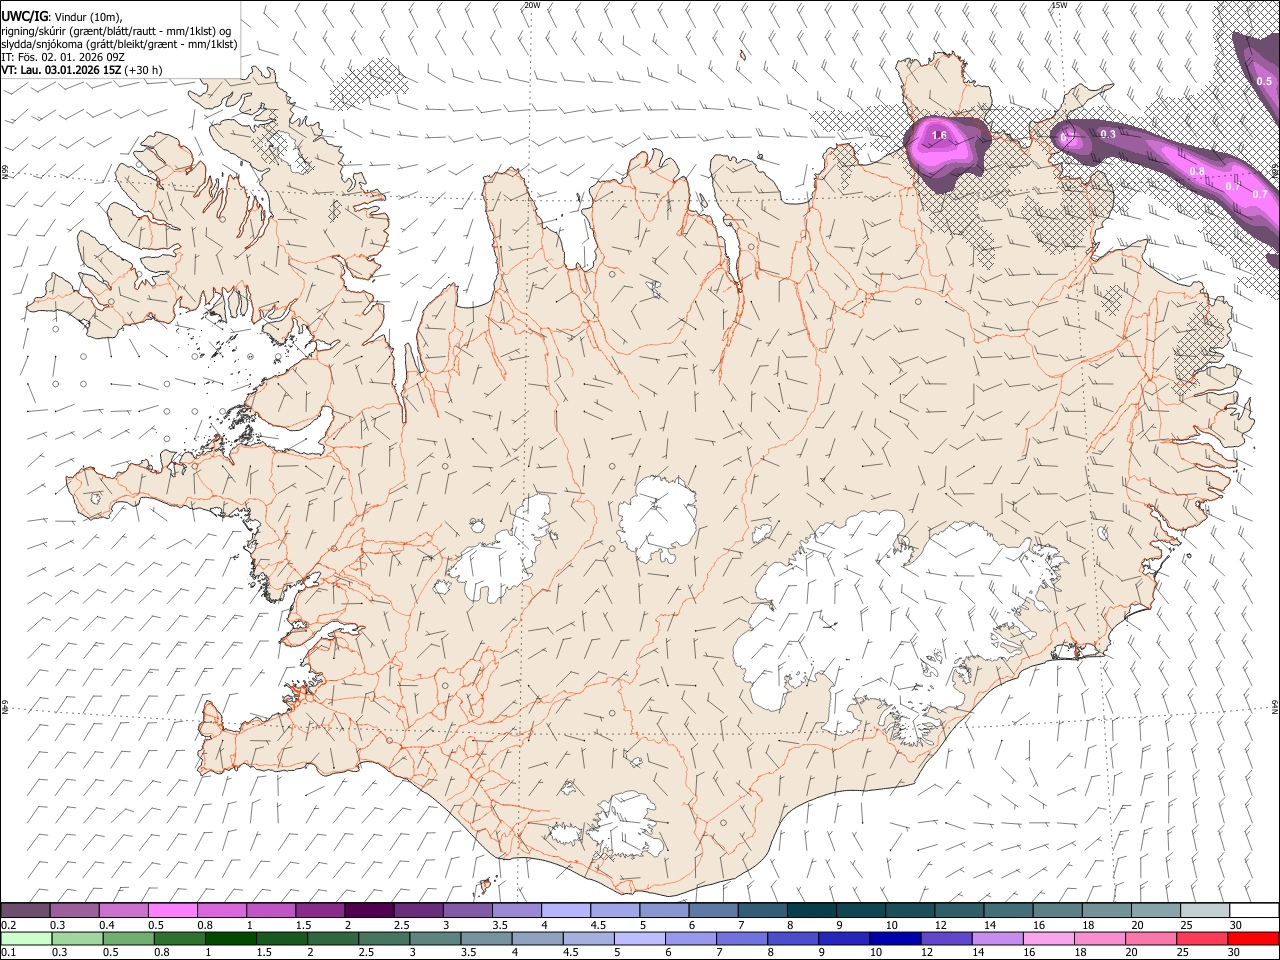Select the coral red rain legend swatch starting at 25
Viewport: 1280px width, 960px height.
pyautogui.click(x=1201, y=938)
